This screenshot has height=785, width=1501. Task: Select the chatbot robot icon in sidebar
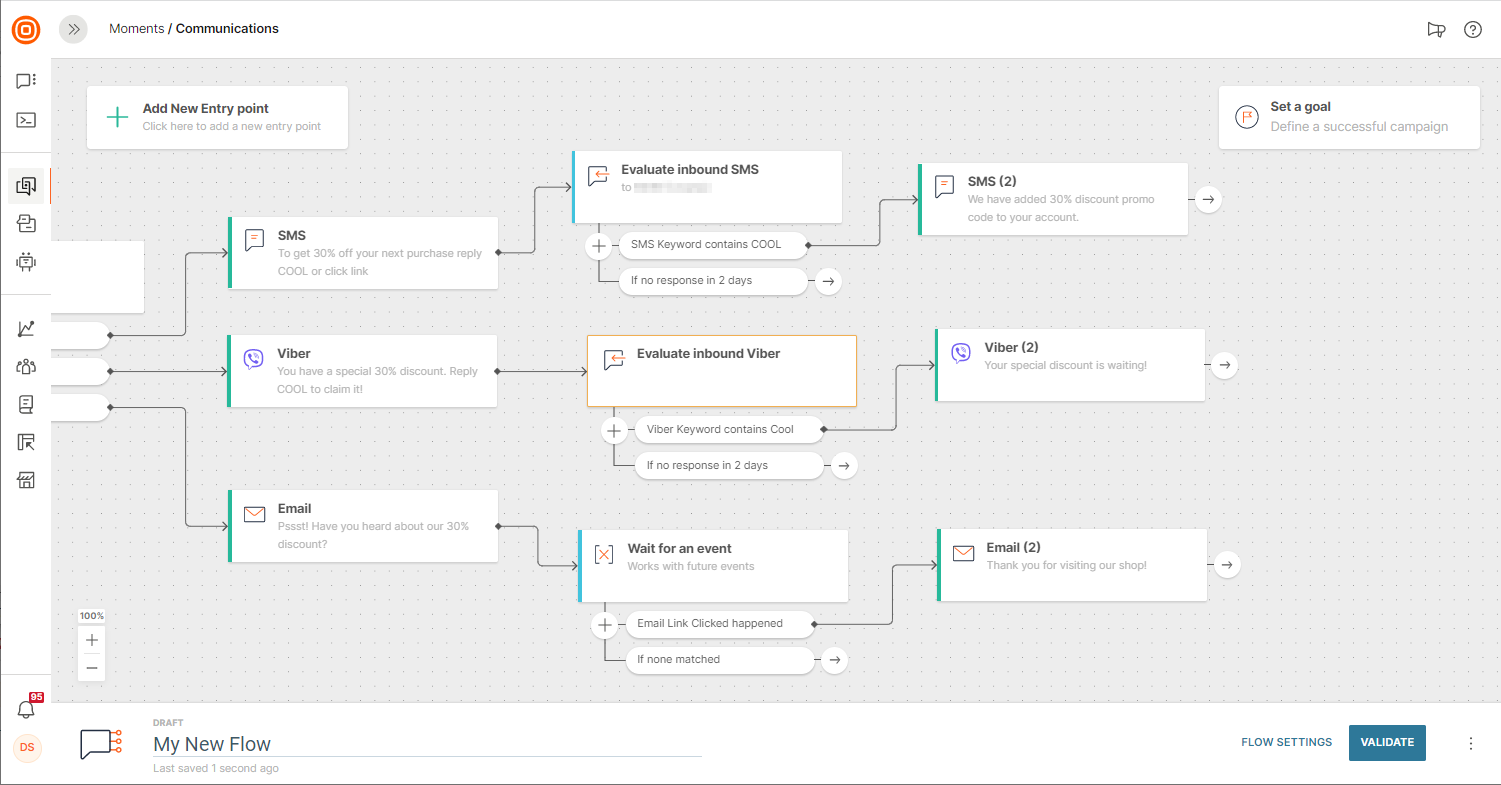pyautogui.click(x=26, y=262)
